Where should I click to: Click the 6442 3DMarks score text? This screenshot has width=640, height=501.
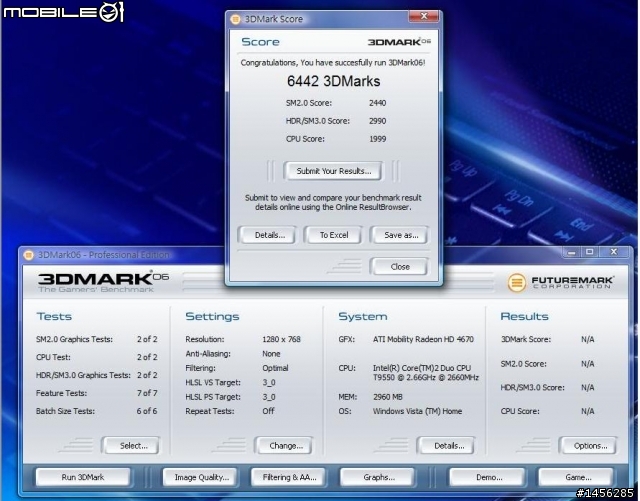[x=333, y=81]
